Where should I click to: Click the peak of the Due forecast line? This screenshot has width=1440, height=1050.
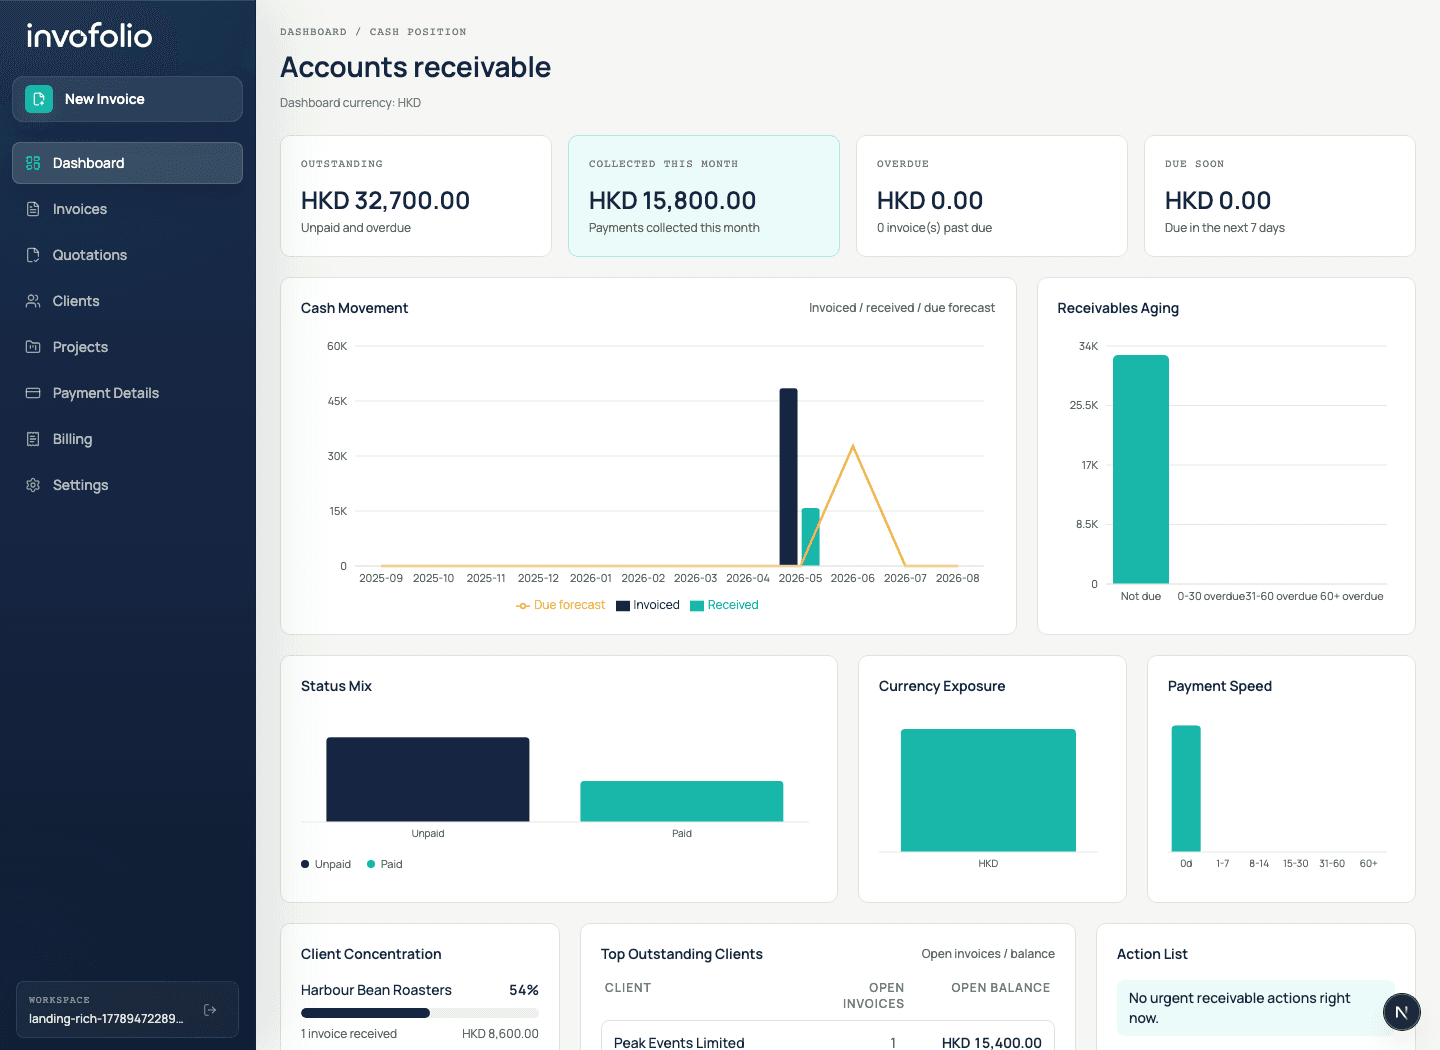point(853,446)
